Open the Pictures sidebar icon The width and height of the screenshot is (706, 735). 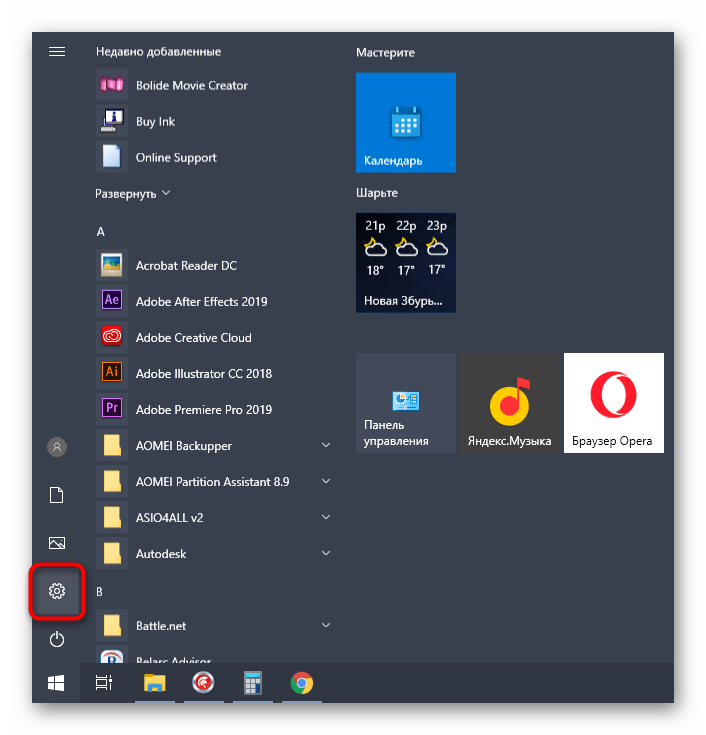click(57, 543)
